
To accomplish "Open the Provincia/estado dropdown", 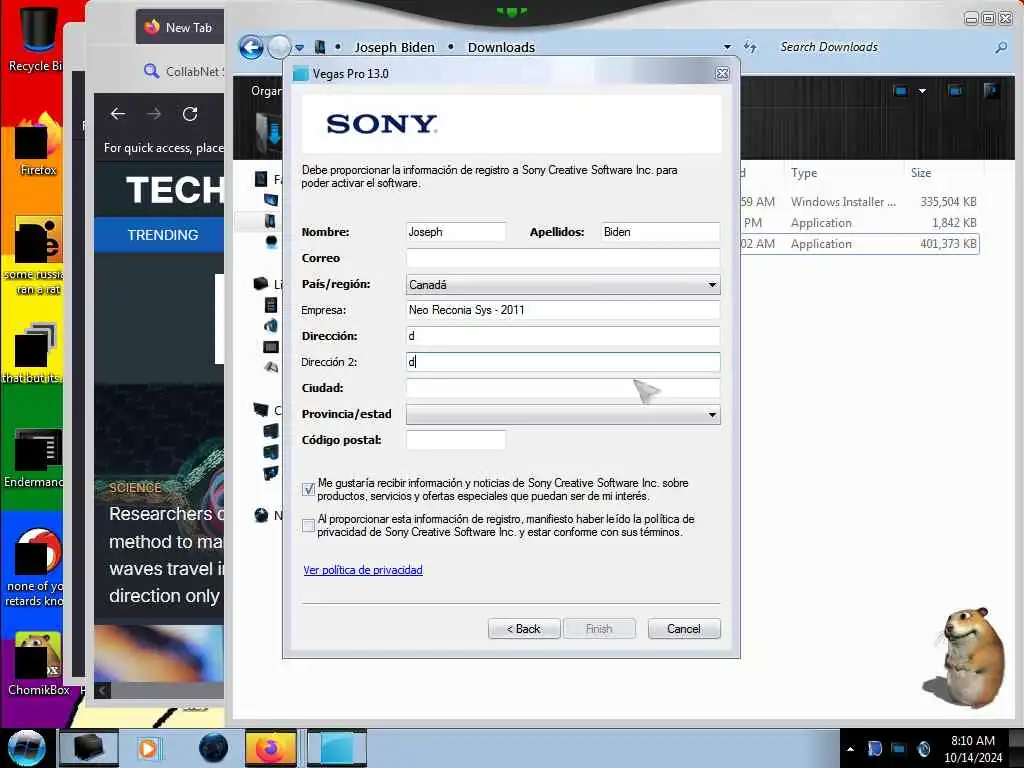I will coord(563,415).
